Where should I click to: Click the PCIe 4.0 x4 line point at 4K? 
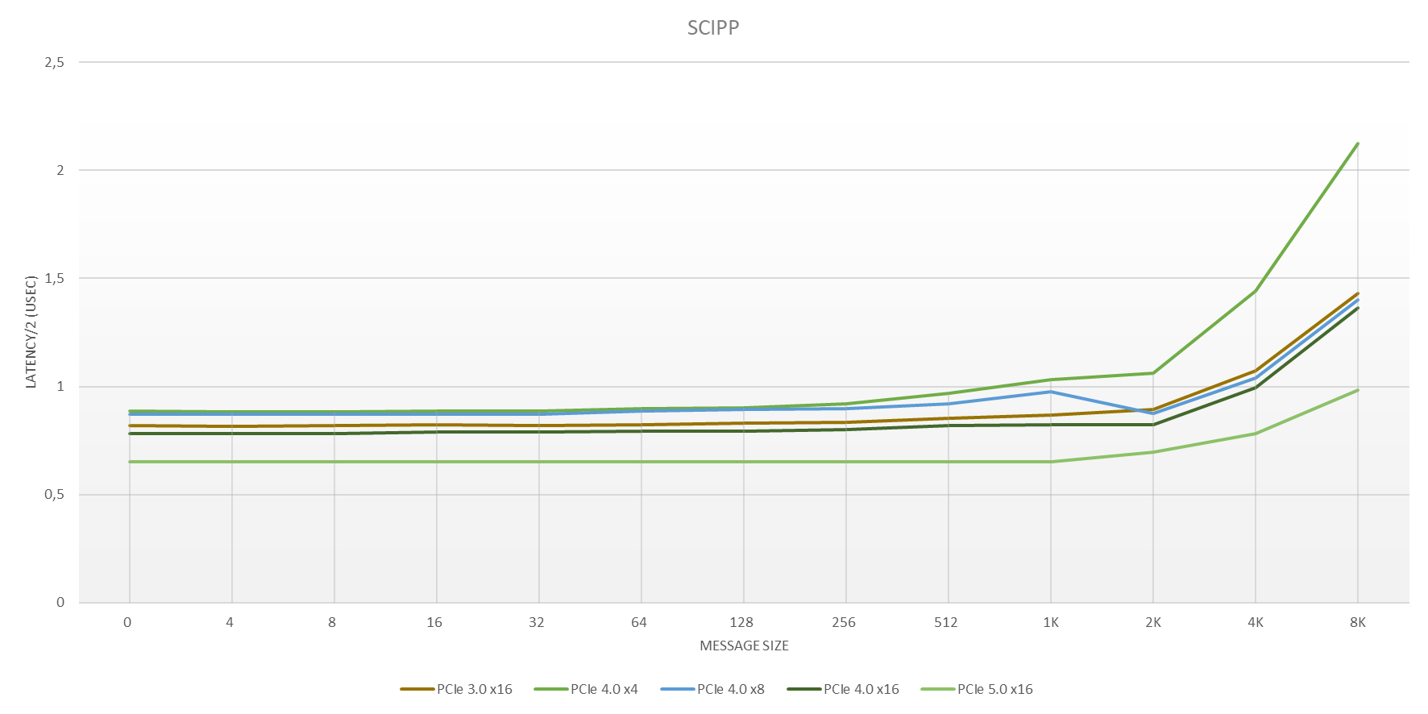1255,291
